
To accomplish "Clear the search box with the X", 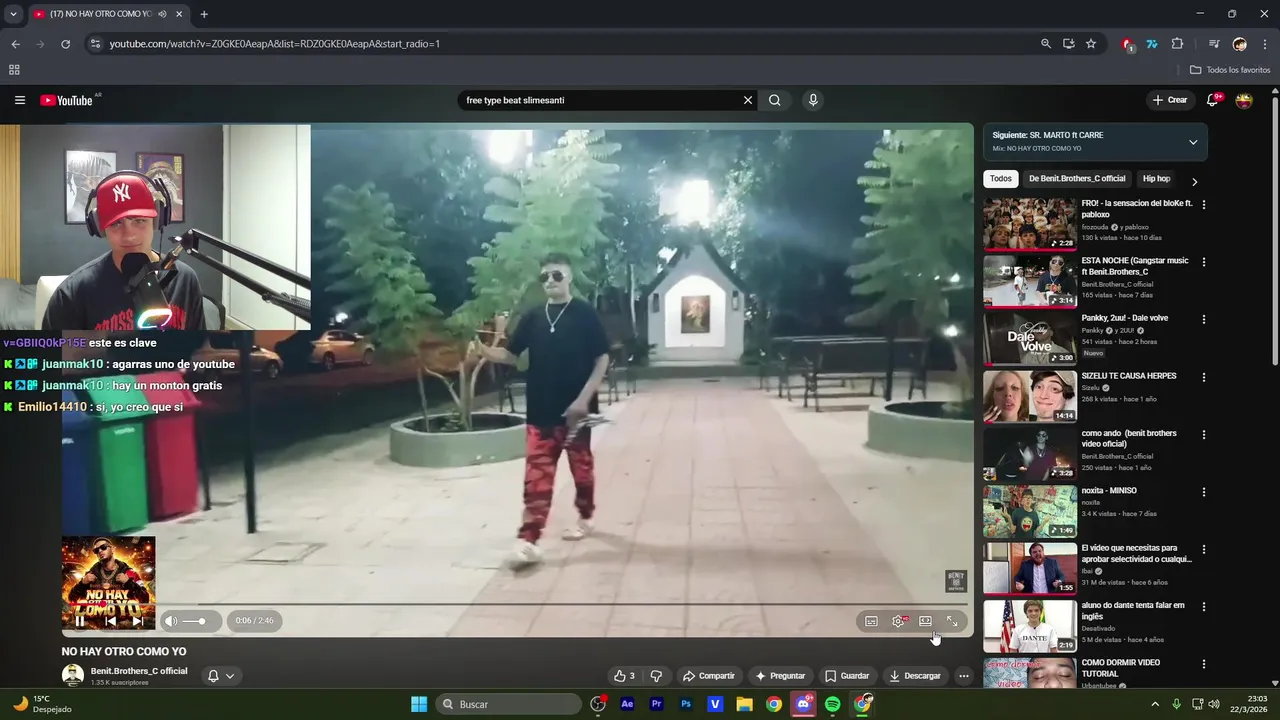I will point(747,100).
